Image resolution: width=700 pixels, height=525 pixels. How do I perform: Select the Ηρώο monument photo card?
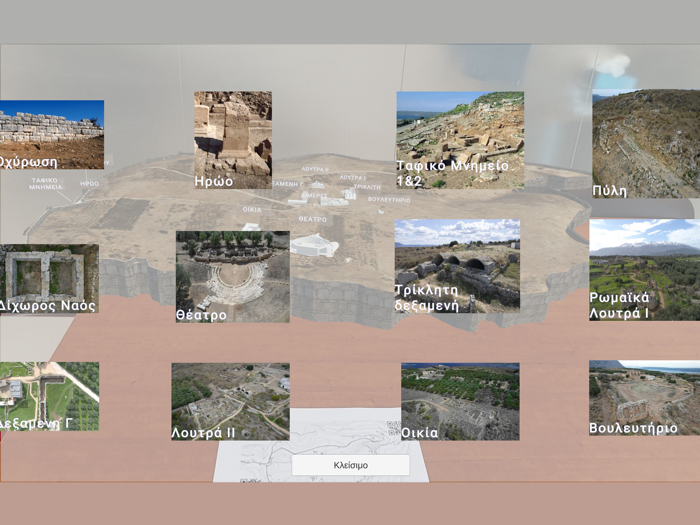click(233, 140)
